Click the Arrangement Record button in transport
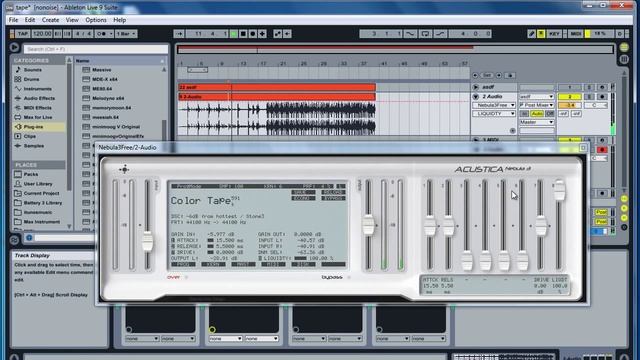The height and width of the screenshot is (360, 640). 253,34
